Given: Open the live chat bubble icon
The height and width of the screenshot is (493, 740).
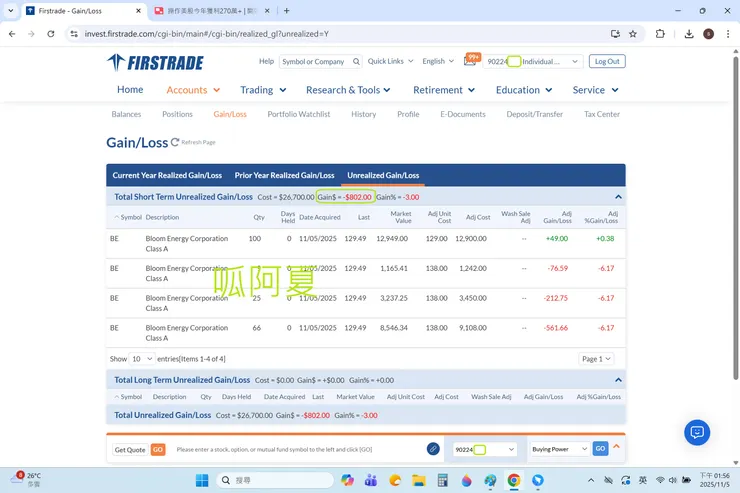Looking at the screenshot, I should 697,432.
